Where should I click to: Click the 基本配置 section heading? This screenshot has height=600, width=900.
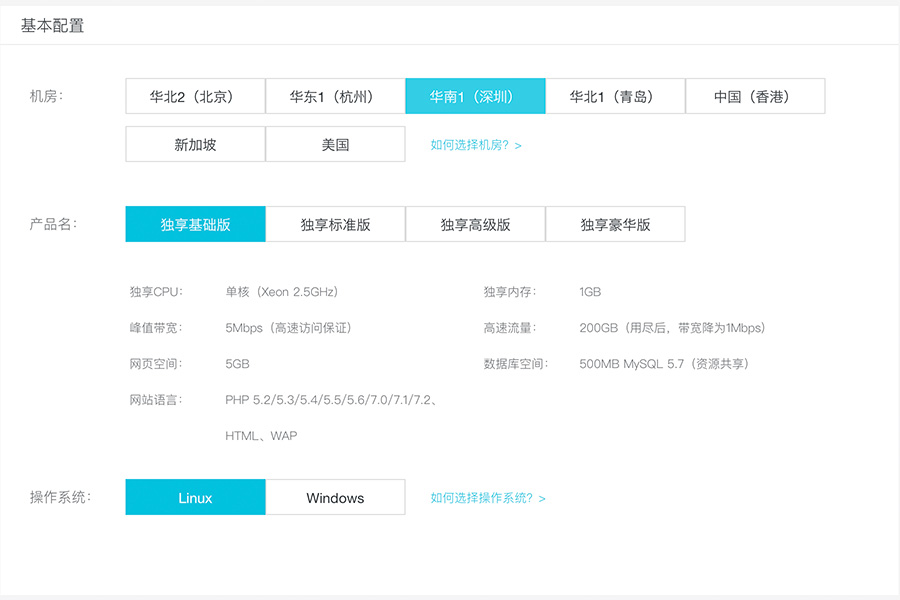[49, 24]
